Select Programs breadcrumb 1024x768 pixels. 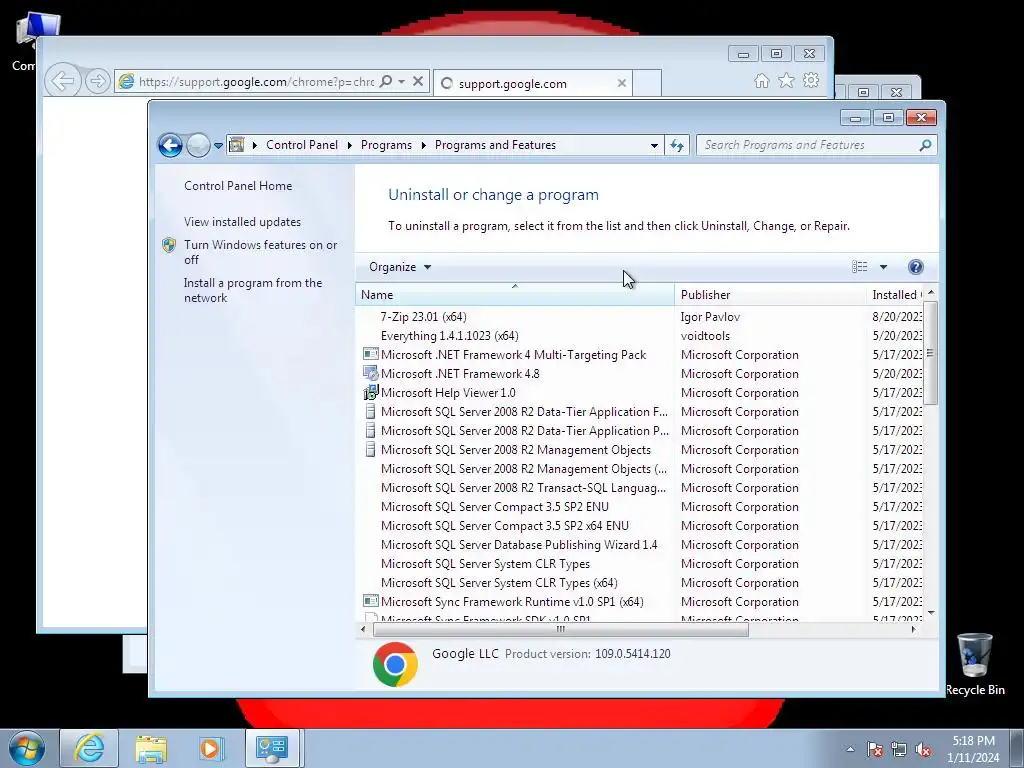point(386,145)
